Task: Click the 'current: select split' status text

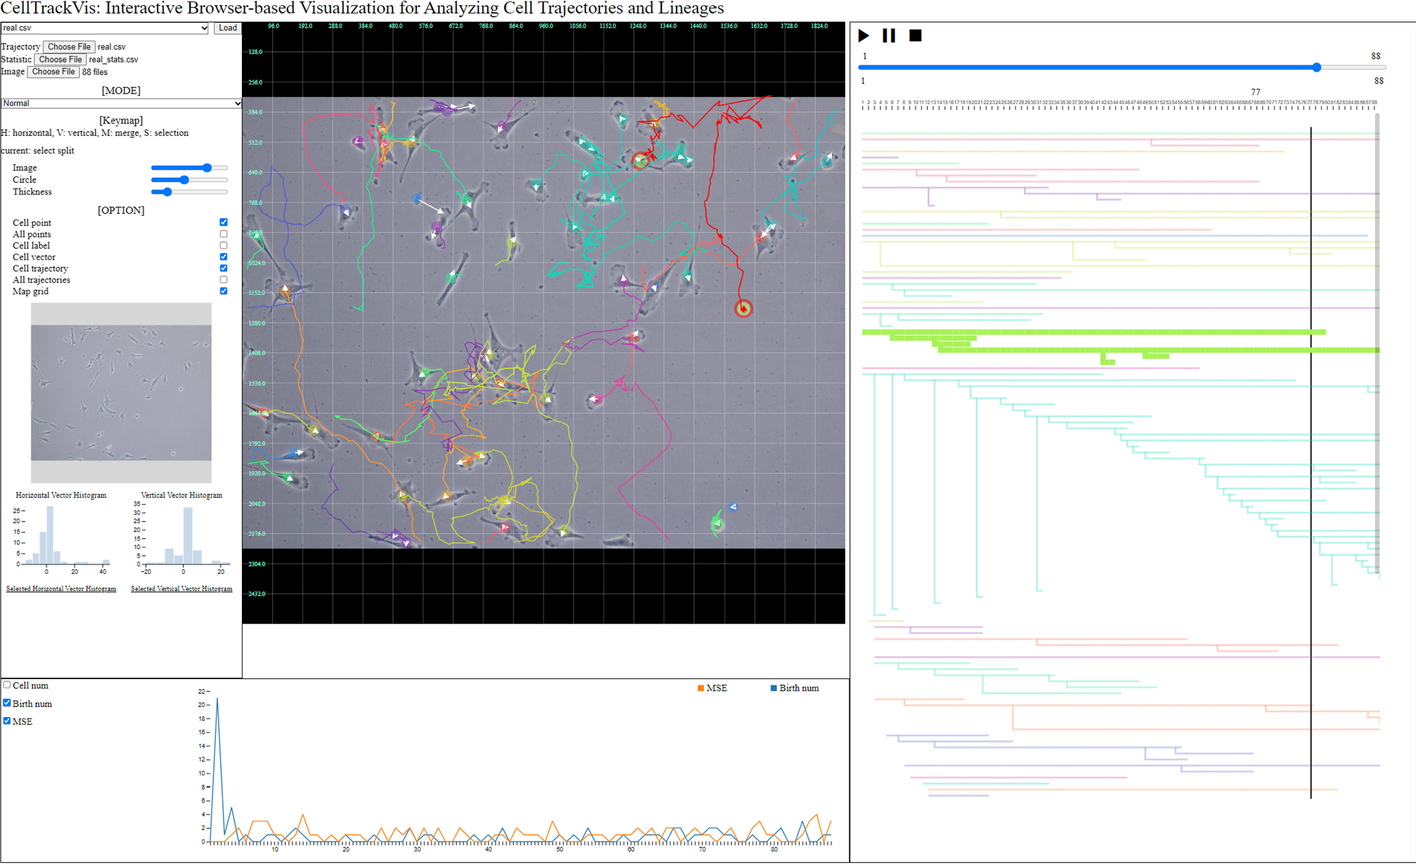Action: [38, 151]
